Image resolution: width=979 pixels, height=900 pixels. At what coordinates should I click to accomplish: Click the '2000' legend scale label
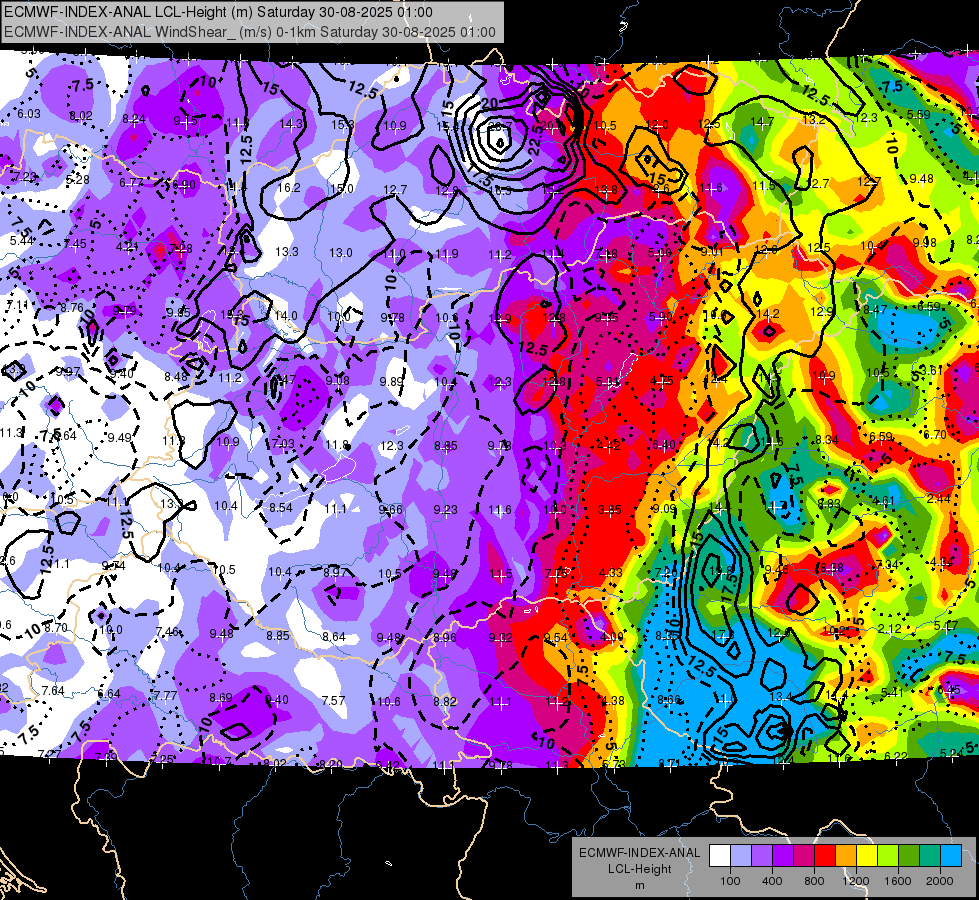(x=940, y=881)
